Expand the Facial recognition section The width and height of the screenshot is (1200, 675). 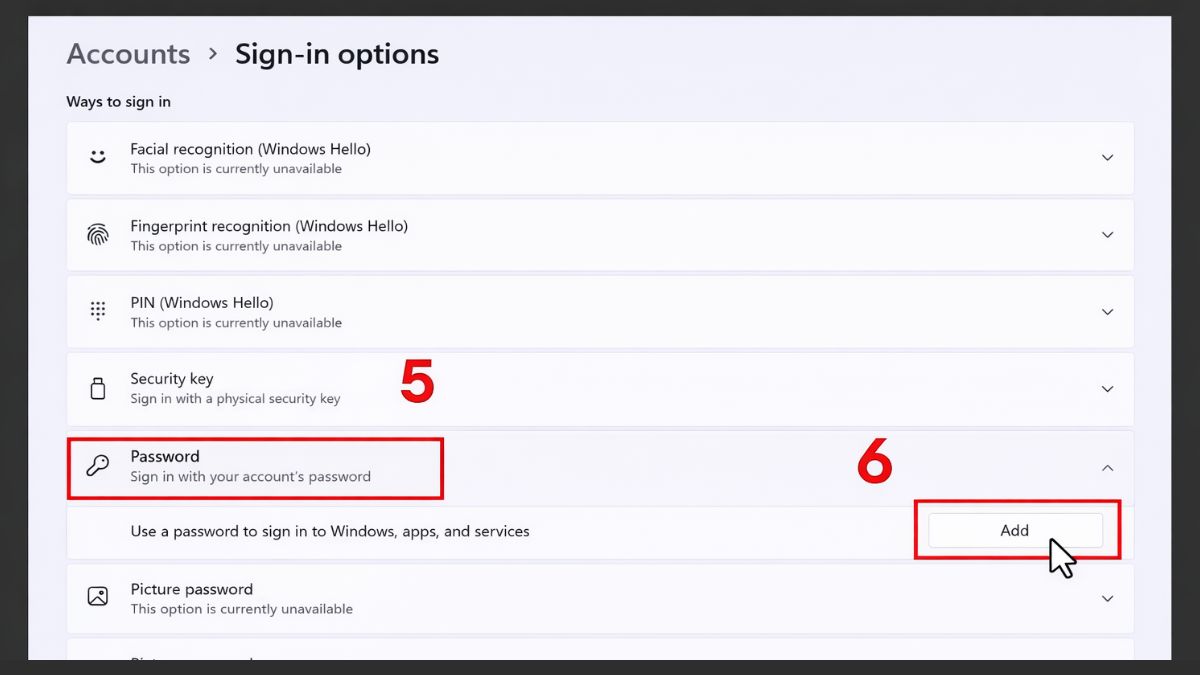1108,158
